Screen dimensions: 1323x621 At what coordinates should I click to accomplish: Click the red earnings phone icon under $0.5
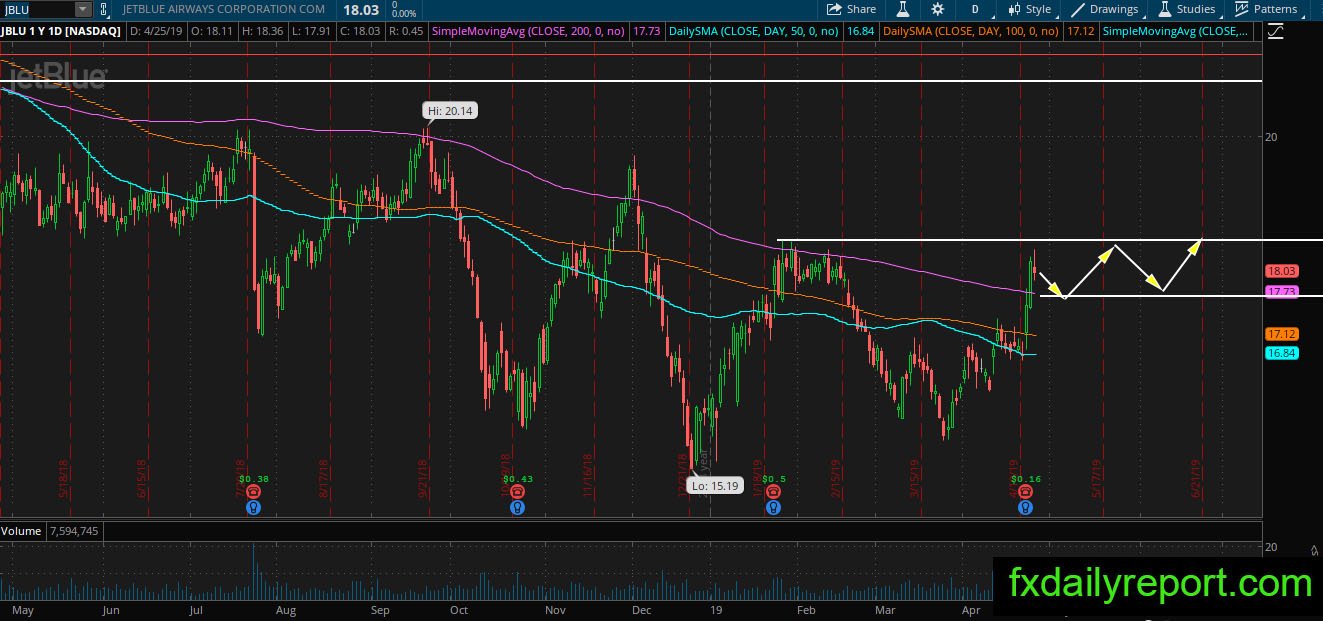[x=773, y=492]
